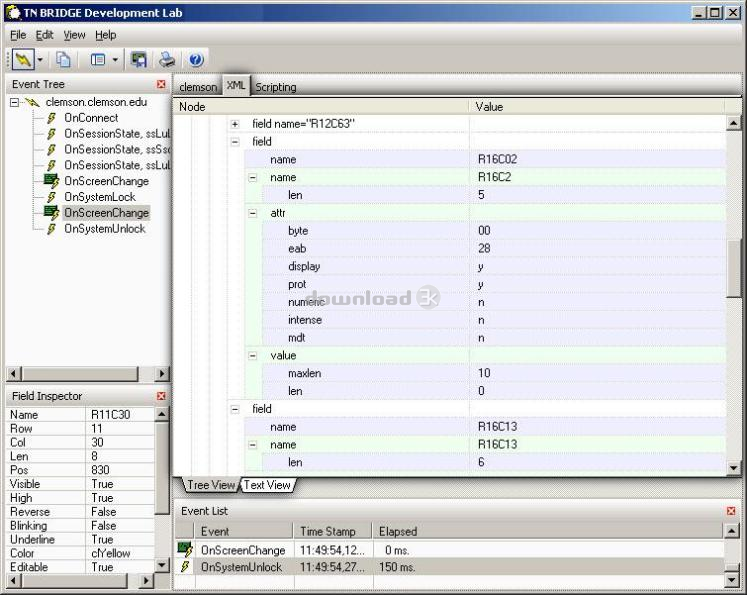Close the Event Tree panel
The width and height of the screenshot is (747, 595).
click(162, 85)
